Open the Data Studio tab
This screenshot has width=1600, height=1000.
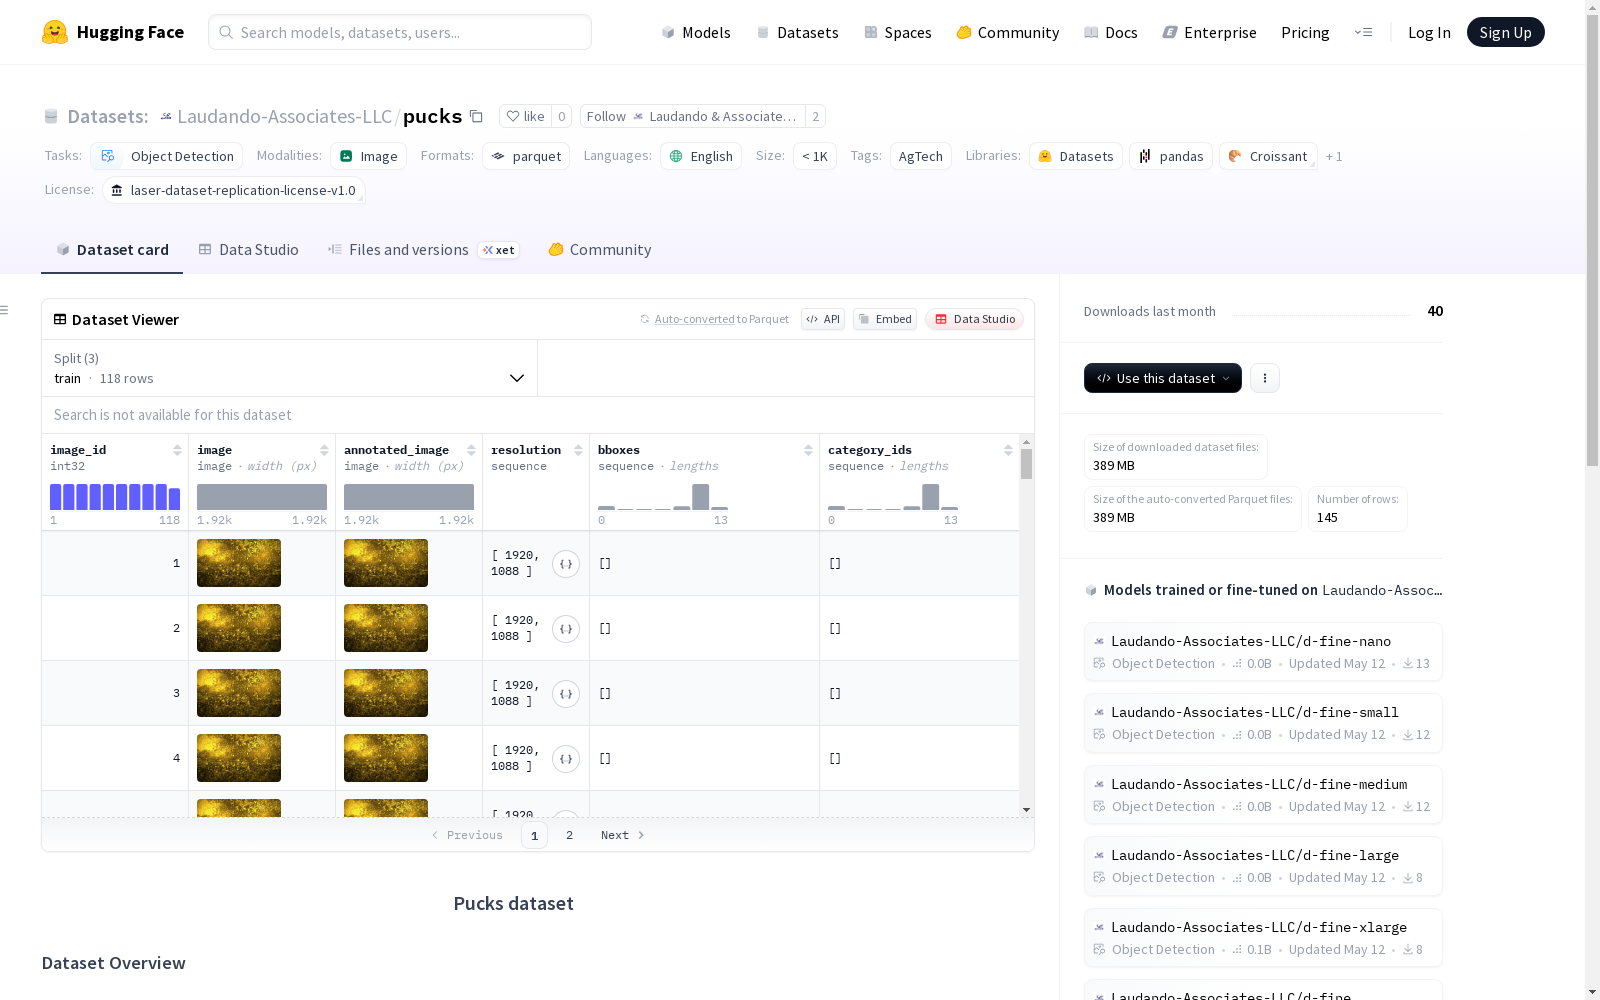point(248,250)
